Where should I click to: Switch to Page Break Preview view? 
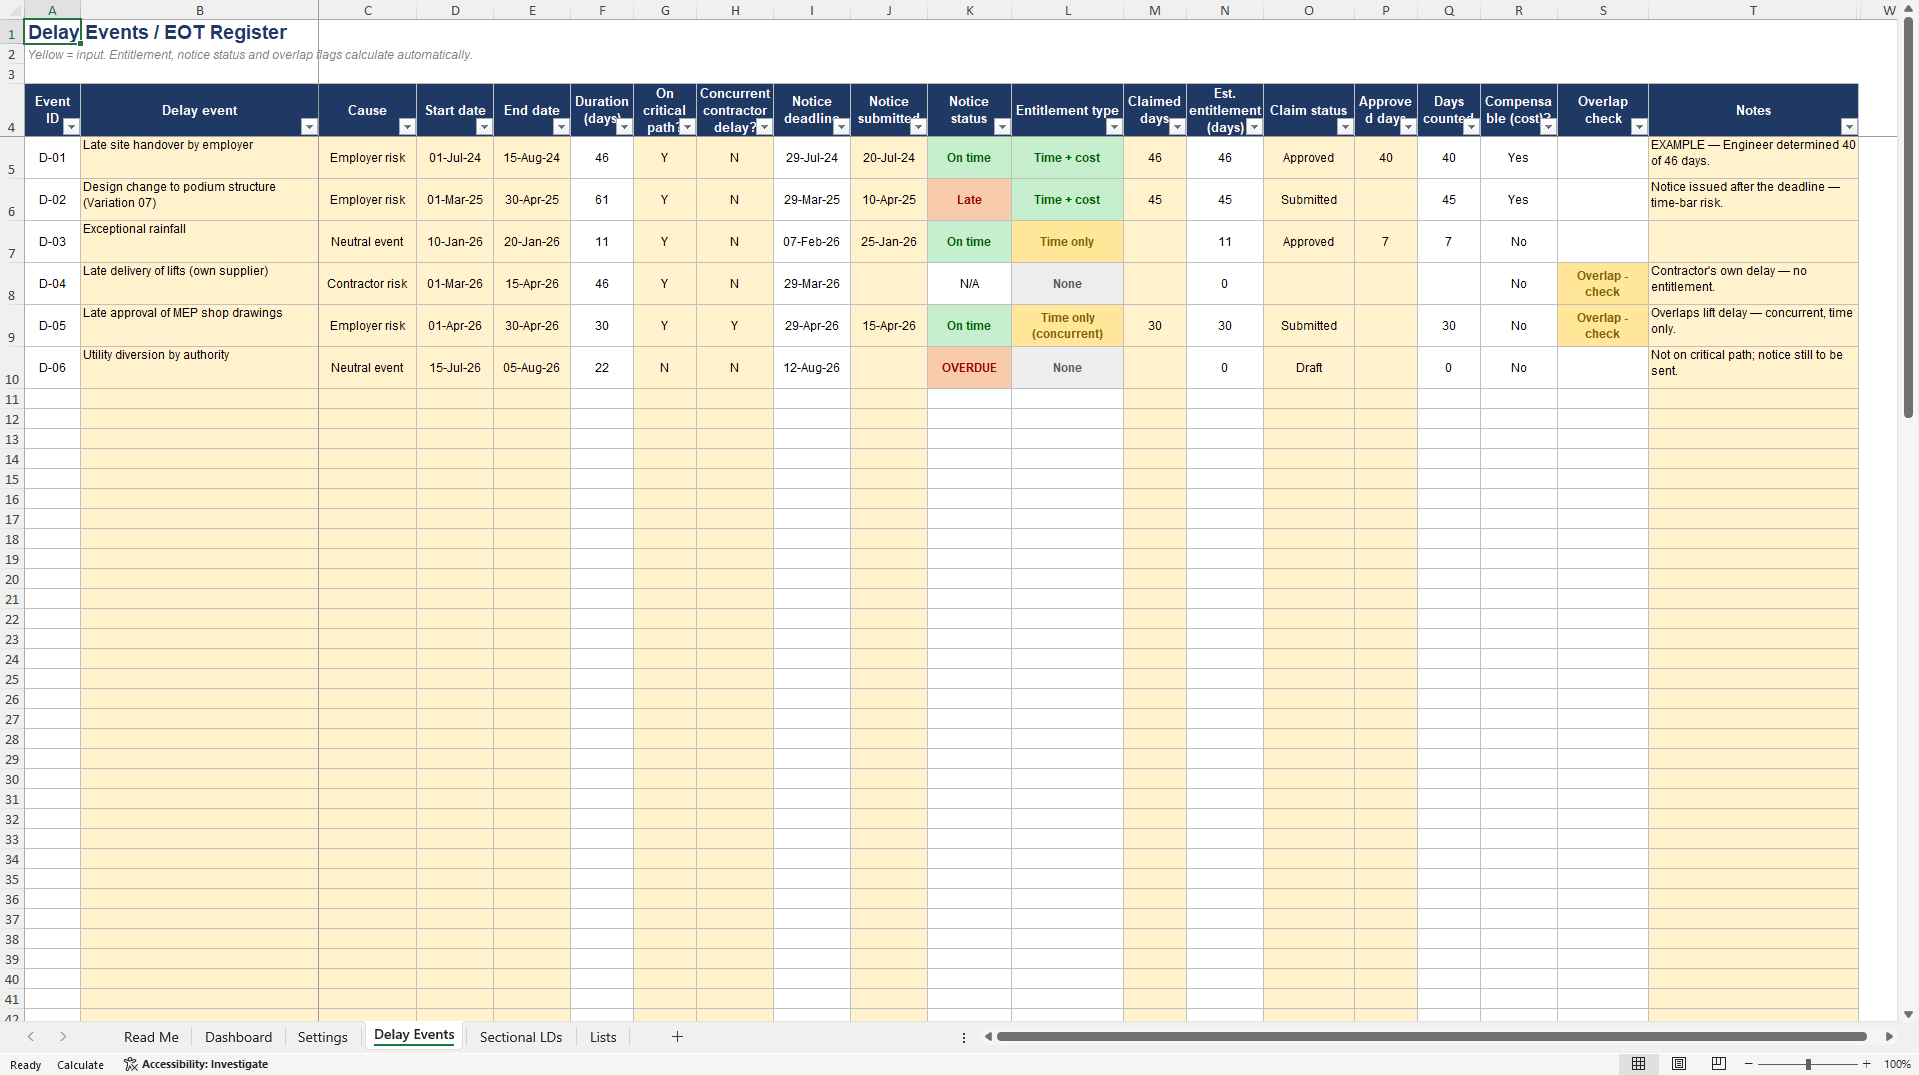click(x=1719, y=1064)
